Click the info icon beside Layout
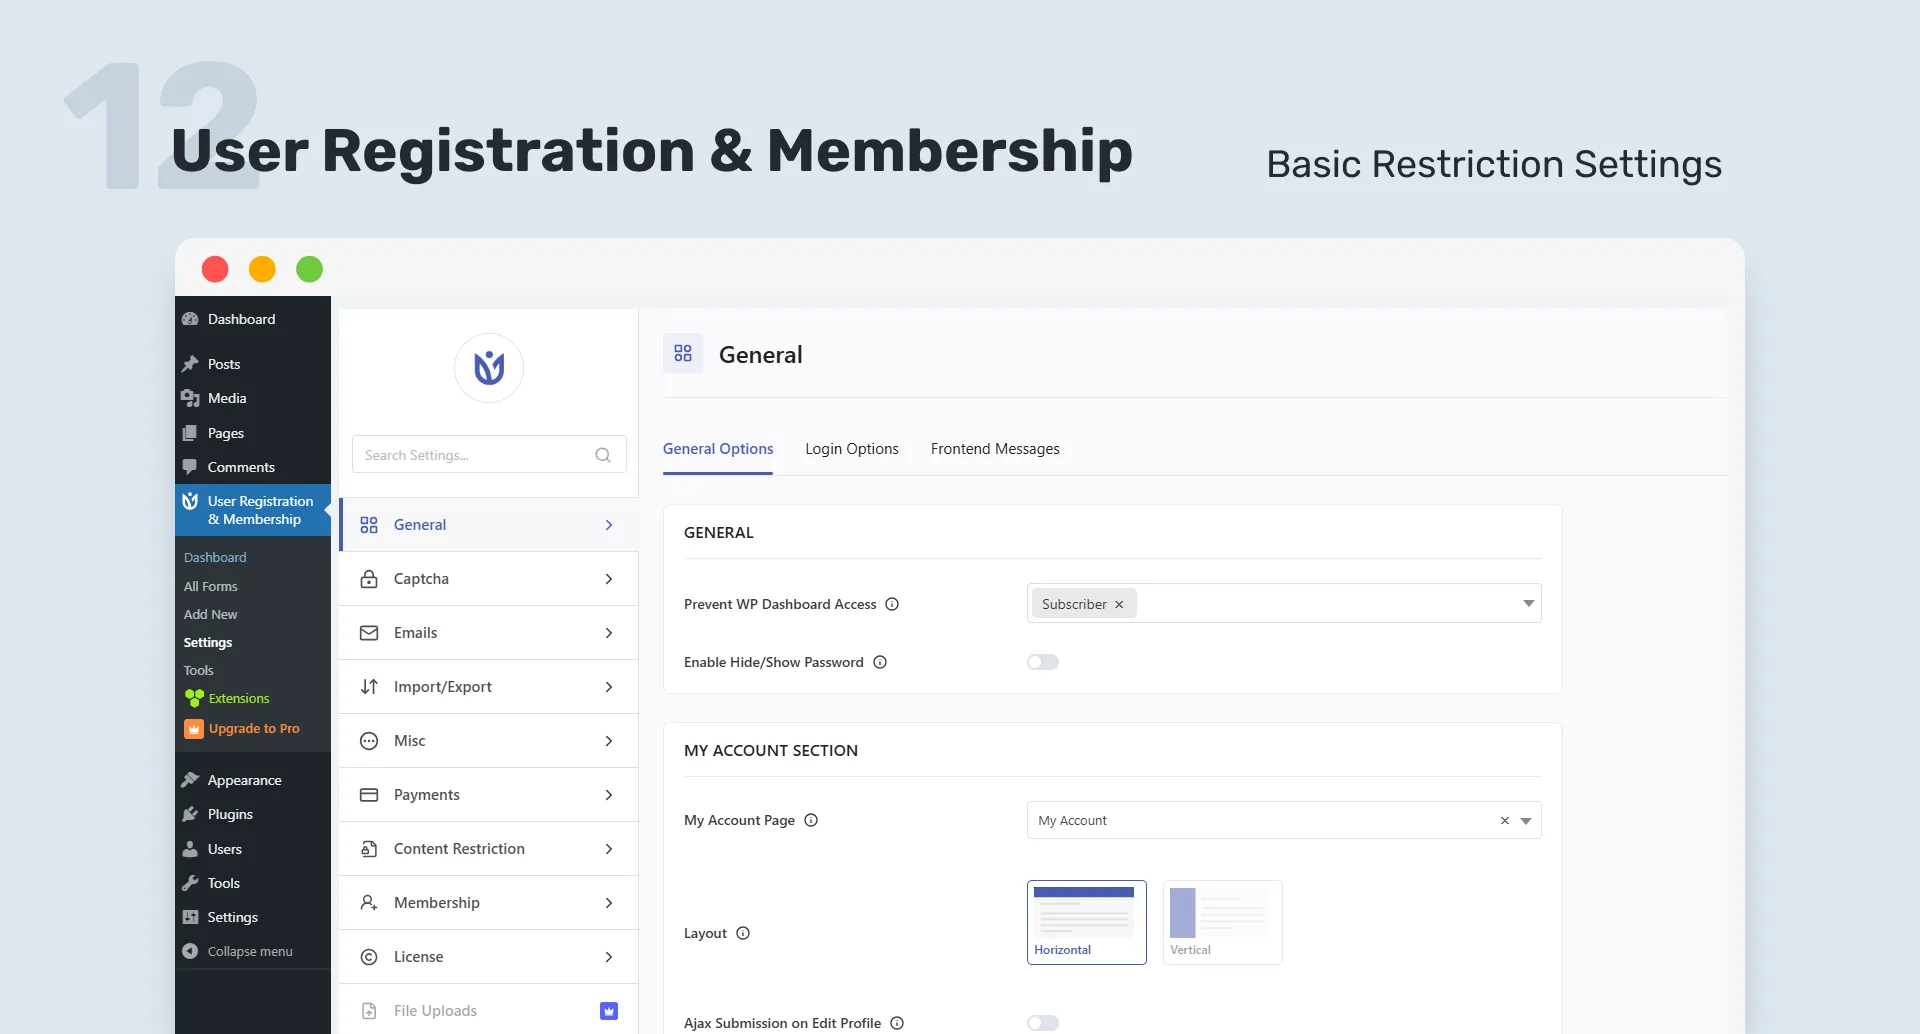This screenshot has height=1034, width=1920. [x=743, y=933]
